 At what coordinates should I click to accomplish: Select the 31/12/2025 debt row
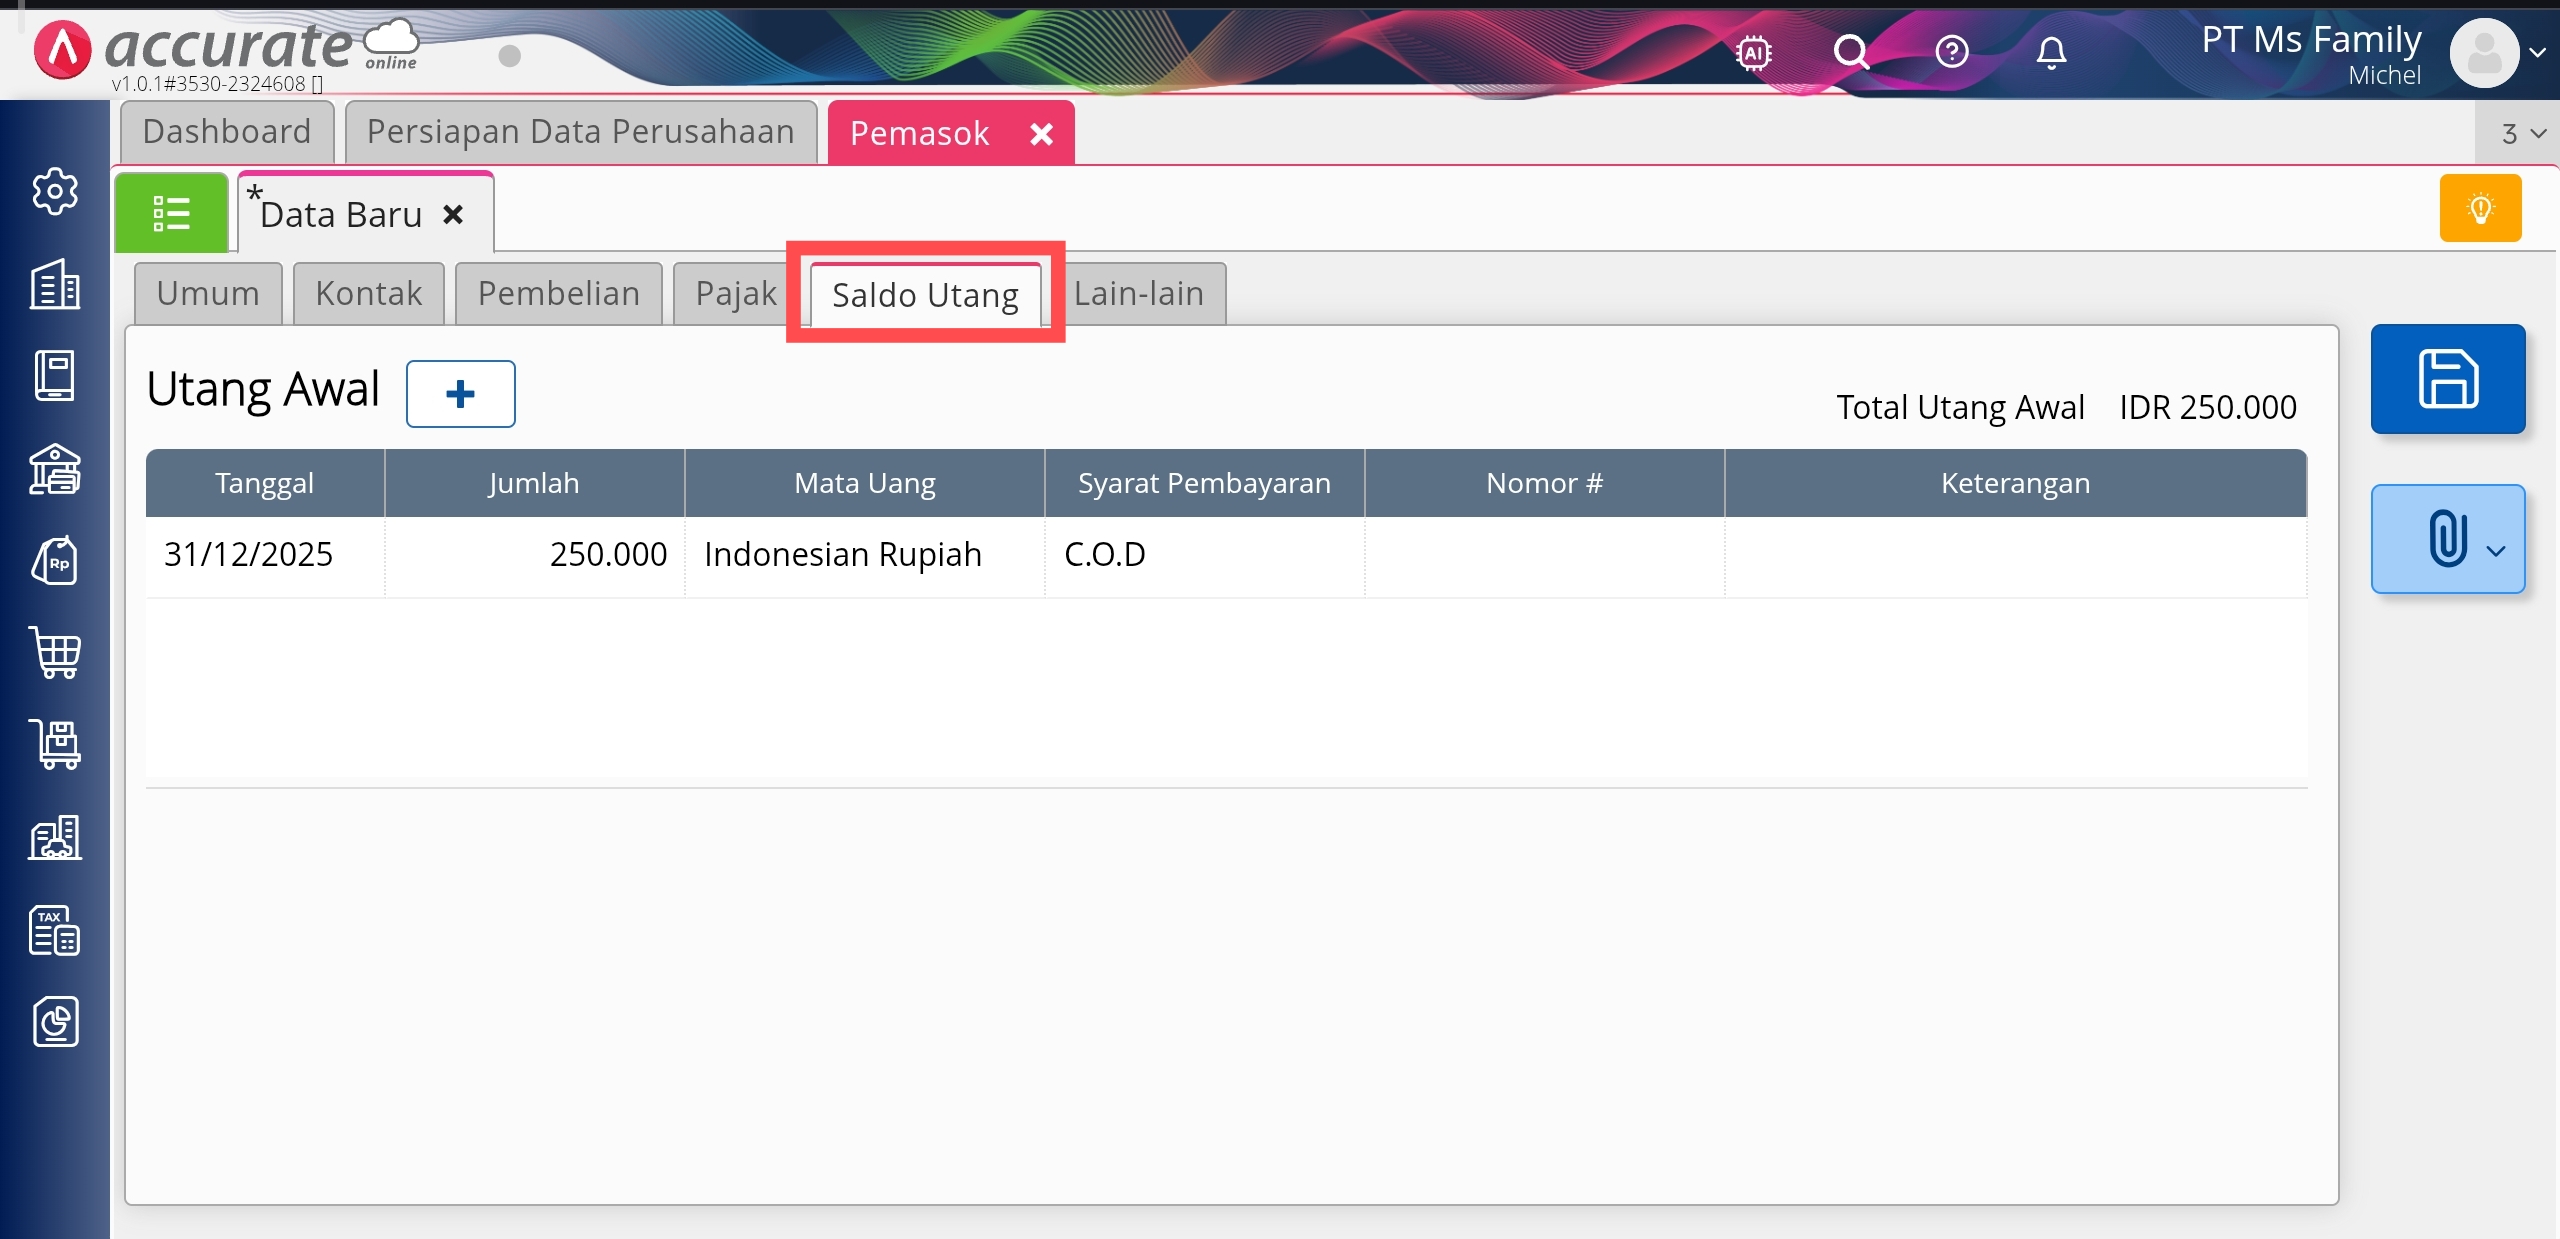click(248, 555)
